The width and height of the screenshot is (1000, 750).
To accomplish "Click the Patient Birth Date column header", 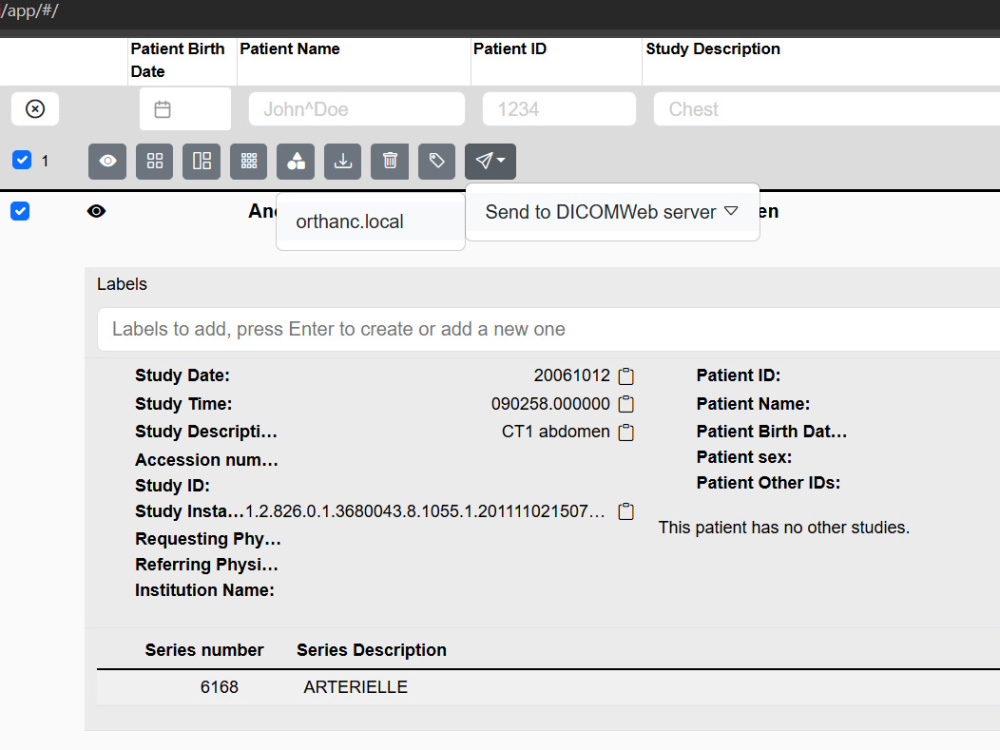I will [x=178, y=60].
